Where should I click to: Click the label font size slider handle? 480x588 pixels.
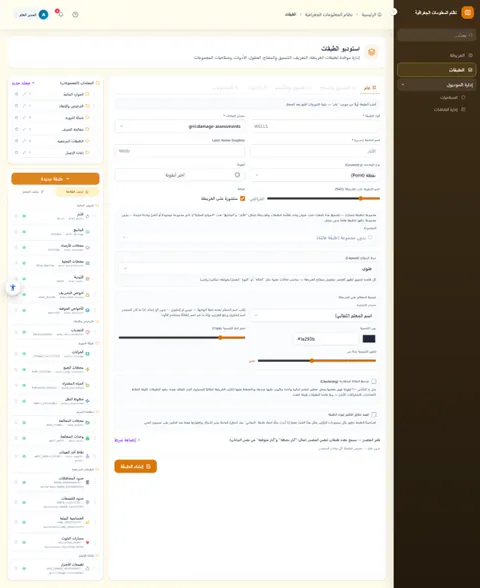click(x=220, y=338)
